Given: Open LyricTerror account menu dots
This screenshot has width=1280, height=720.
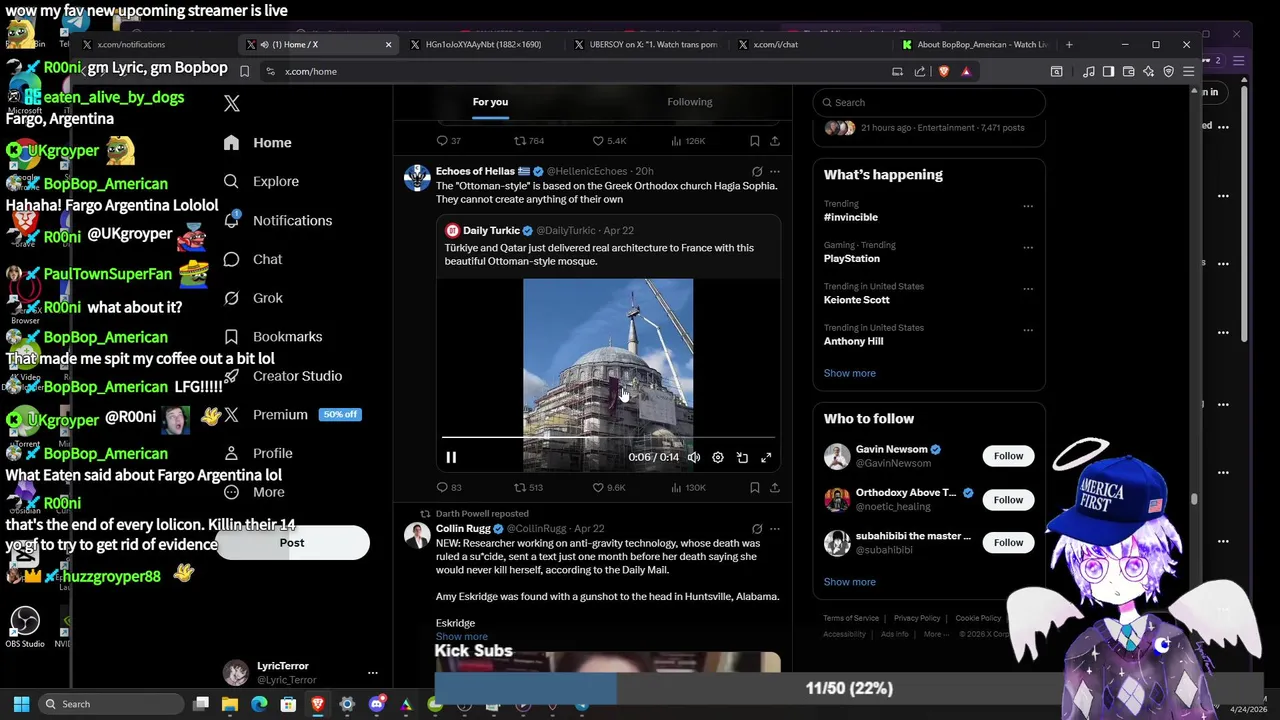Looking at the screenshot, I should click(x=372, y=673).
